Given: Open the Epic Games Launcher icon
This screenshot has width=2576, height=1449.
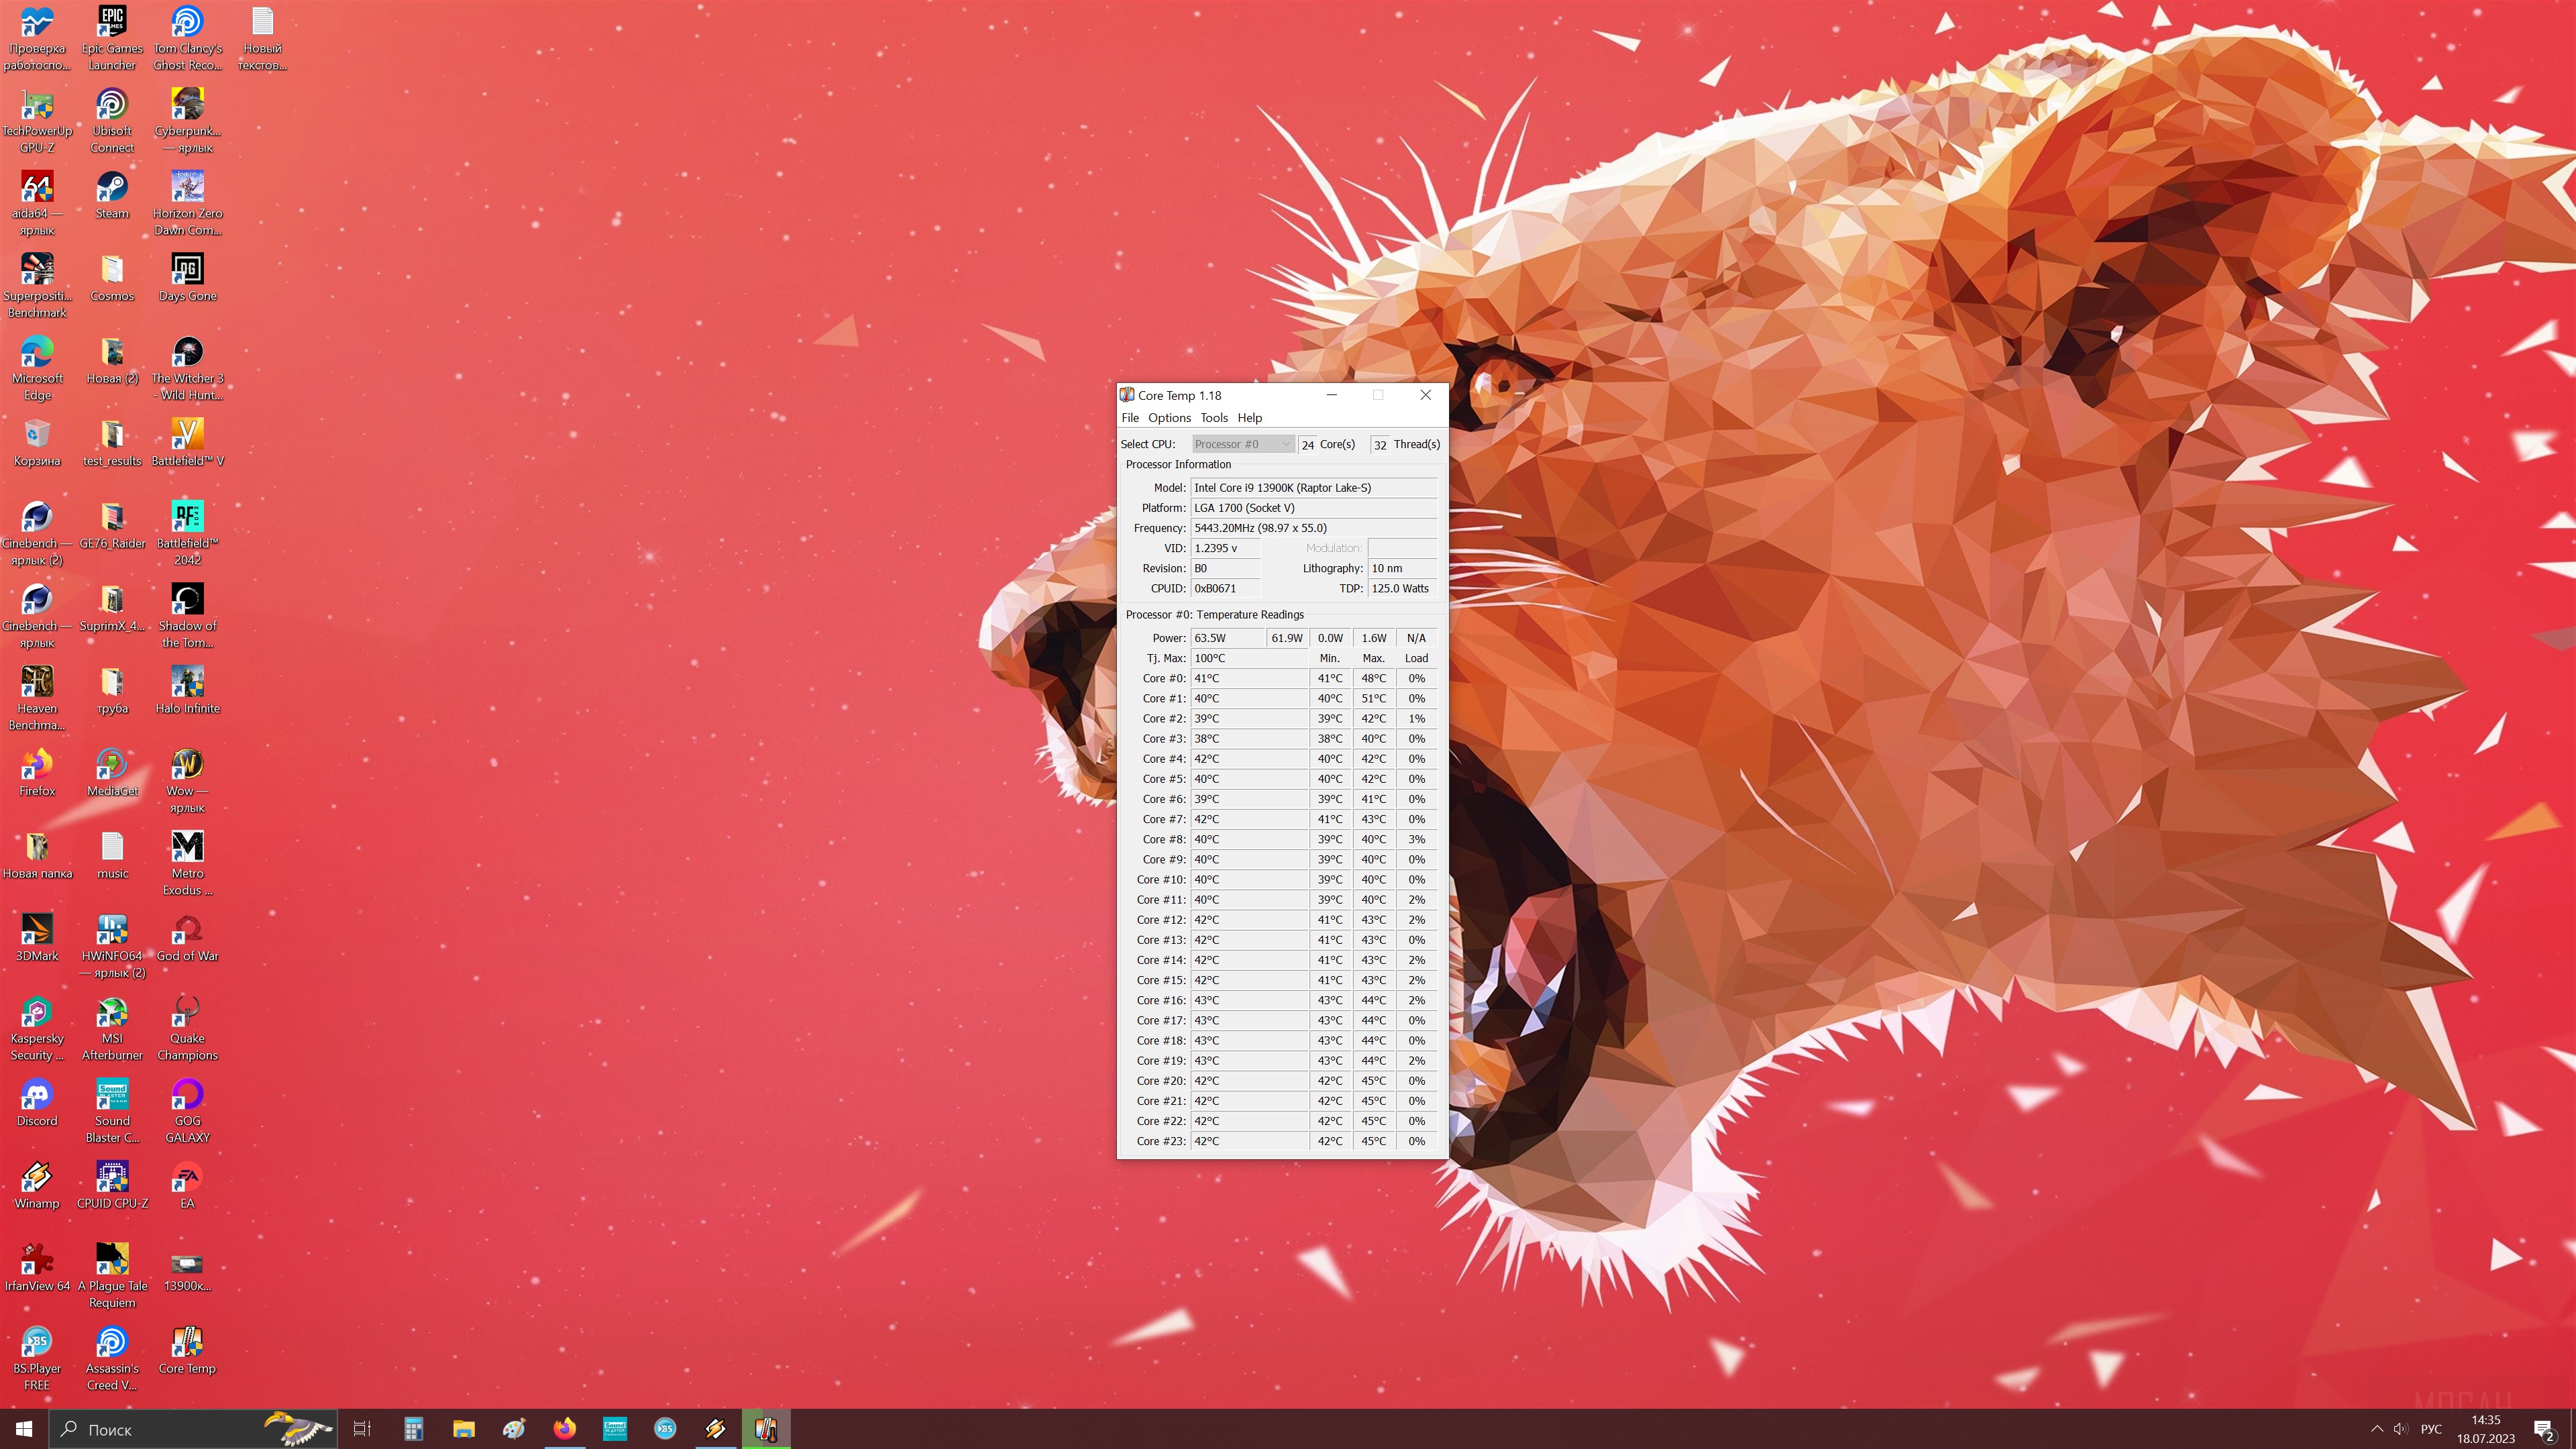Looking at the screenshot, I should (x=112, y=23).
